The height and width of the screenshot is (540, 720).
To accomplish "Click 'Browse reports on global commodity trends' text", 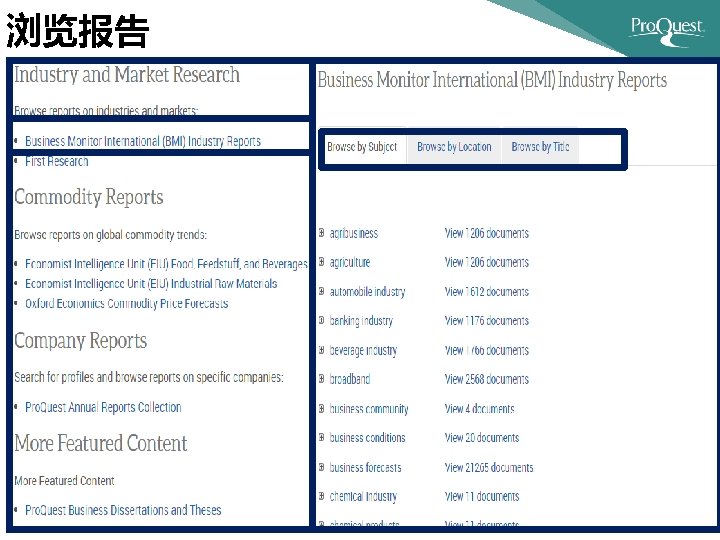I will click(110, 235).
